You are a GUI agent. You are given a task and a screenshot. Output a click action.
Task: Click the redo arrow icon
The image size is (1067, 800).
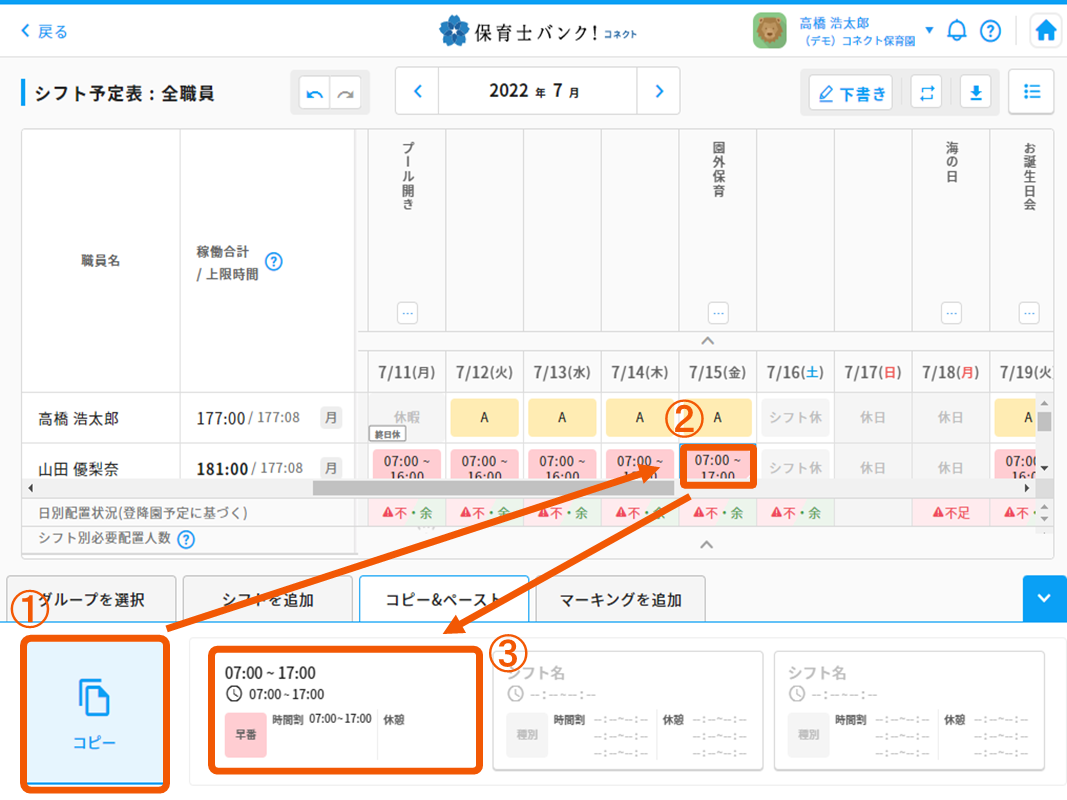pyautogui.click(x=345, y=93)
